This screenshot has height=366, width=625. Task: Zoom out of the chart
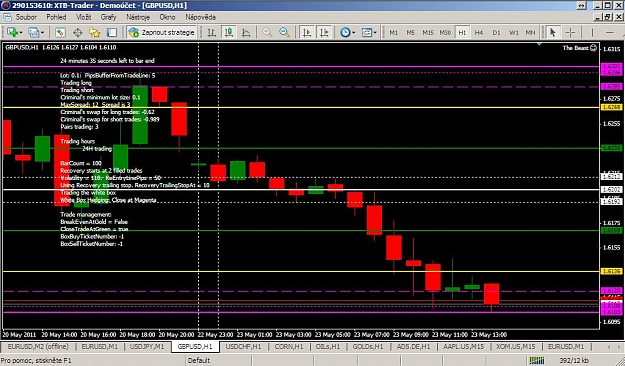[x=284, y=32]
